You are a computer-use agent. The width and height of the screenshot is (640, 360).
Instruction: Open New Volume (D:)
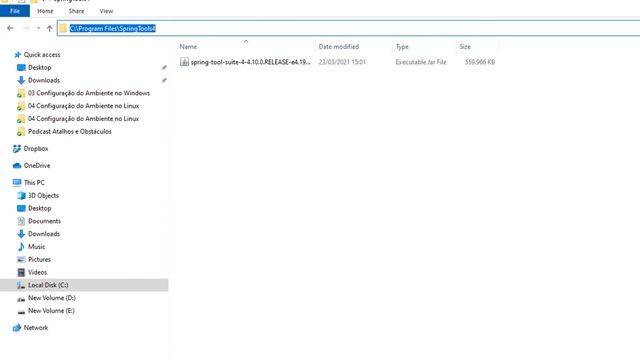[52, 298]
